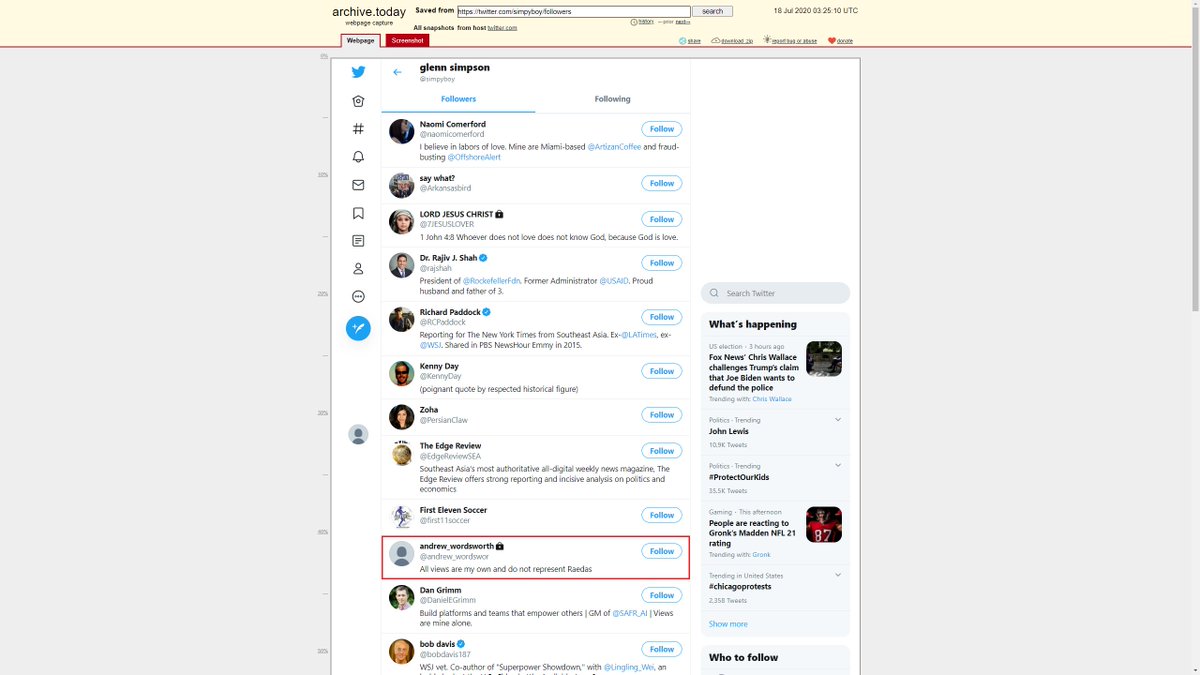Click into the Search Twitter field
This screenshot has height=675, width=1200.
(x=775, y=293)
